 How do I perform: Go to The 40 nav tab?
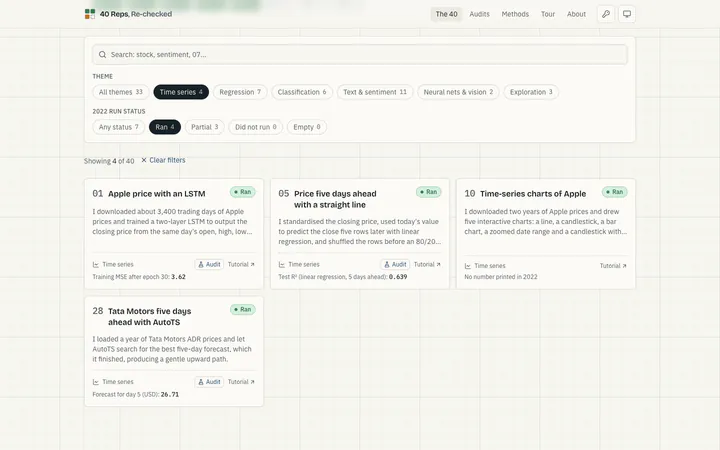pyautogui.click(x=446, y=14)
